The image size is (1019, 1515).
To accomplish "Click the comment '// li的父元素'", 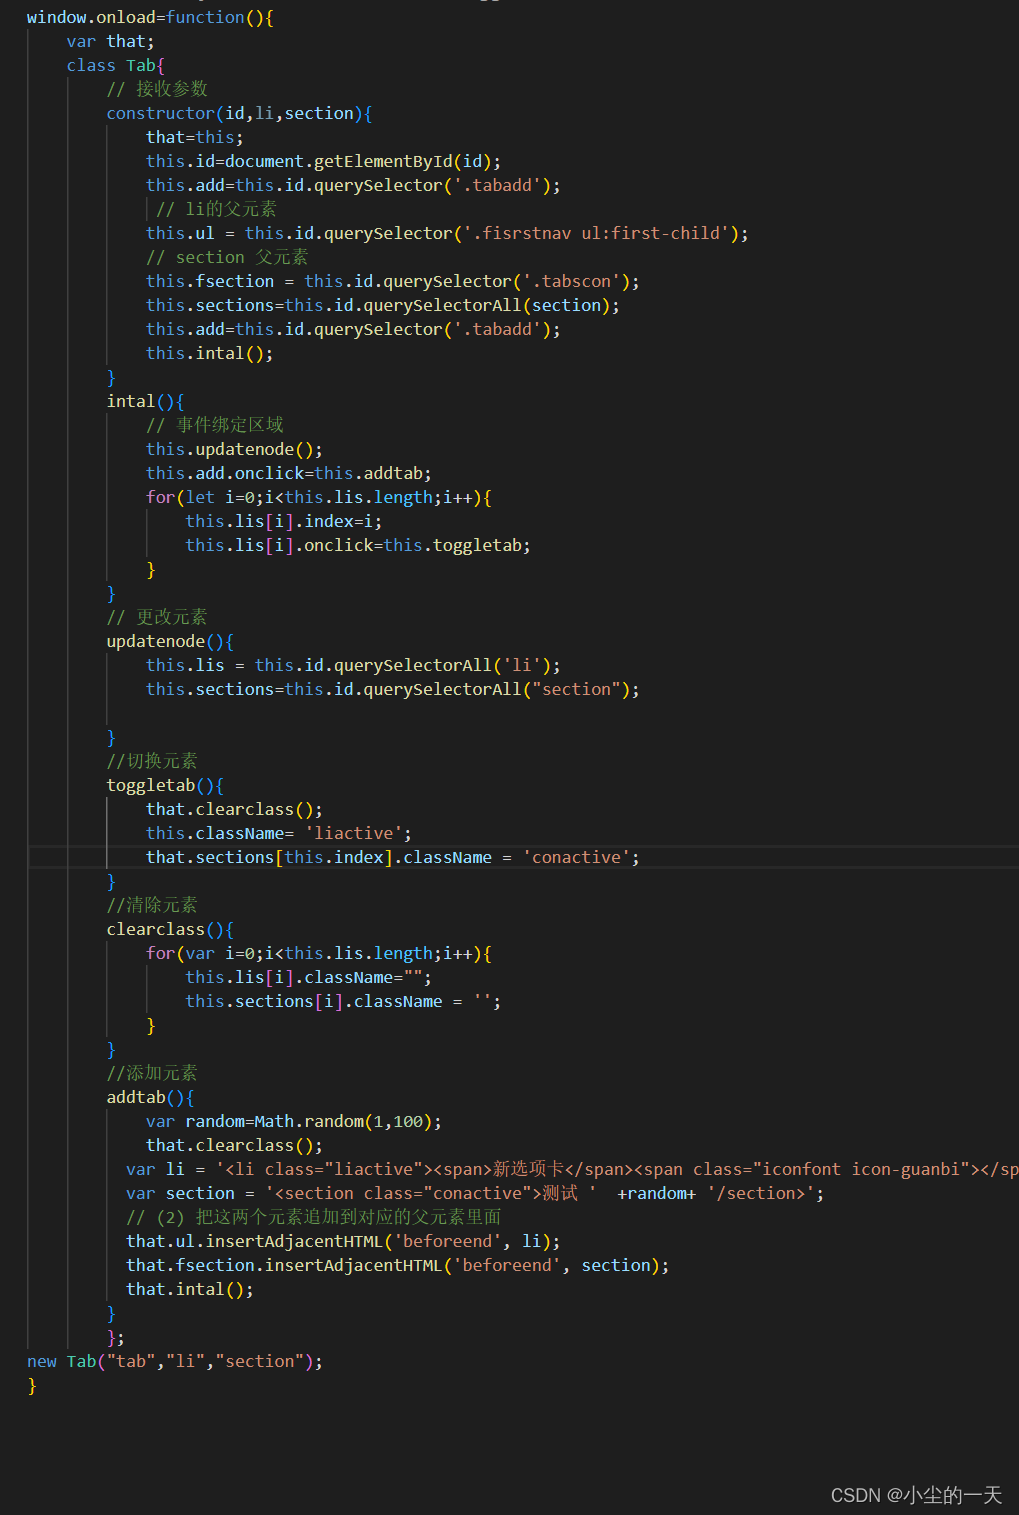I will pyautogui.click(x=216, y=209).
